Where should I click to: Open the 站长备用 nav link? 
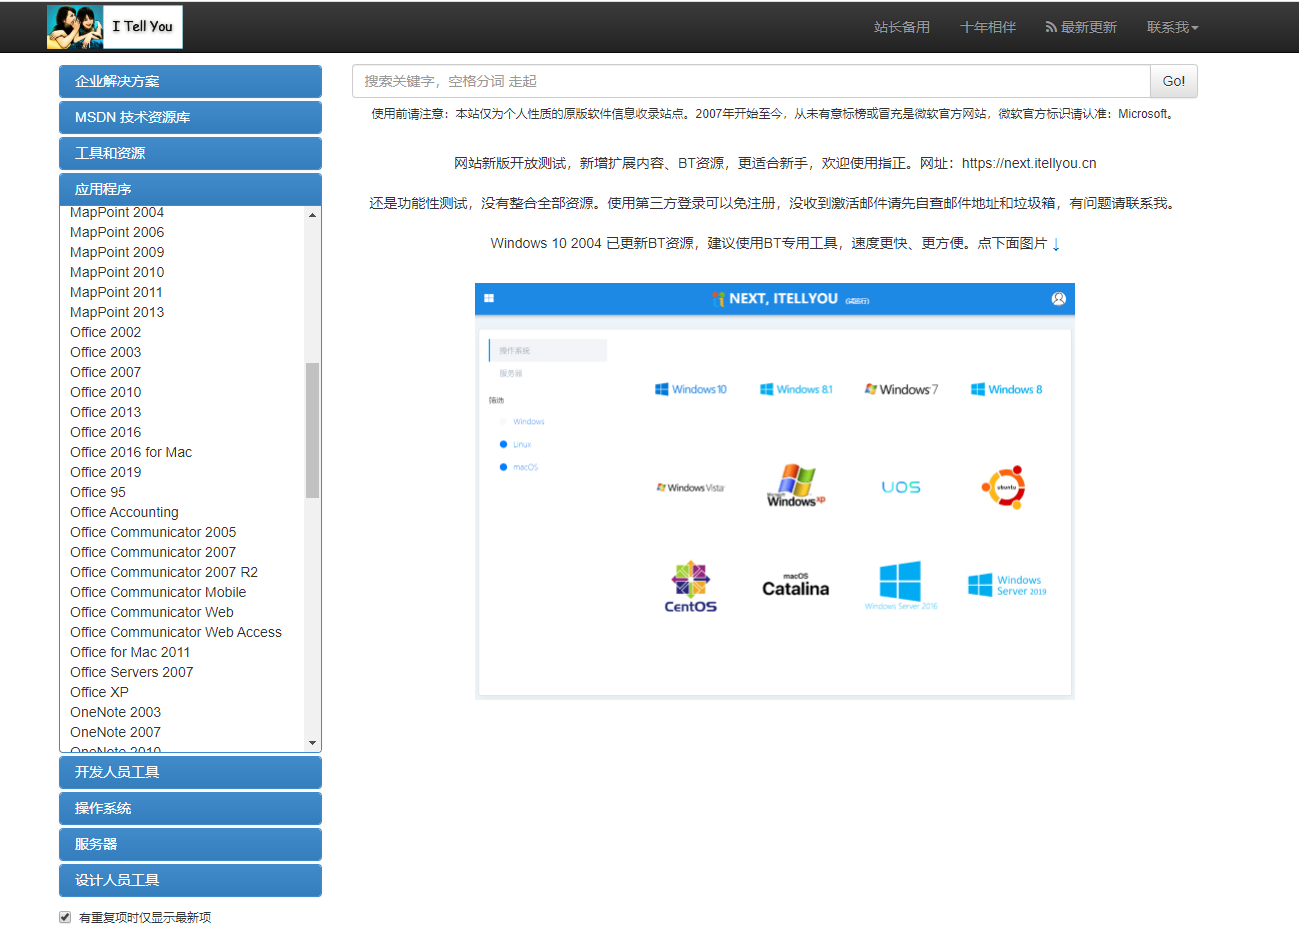pos(901,27)
